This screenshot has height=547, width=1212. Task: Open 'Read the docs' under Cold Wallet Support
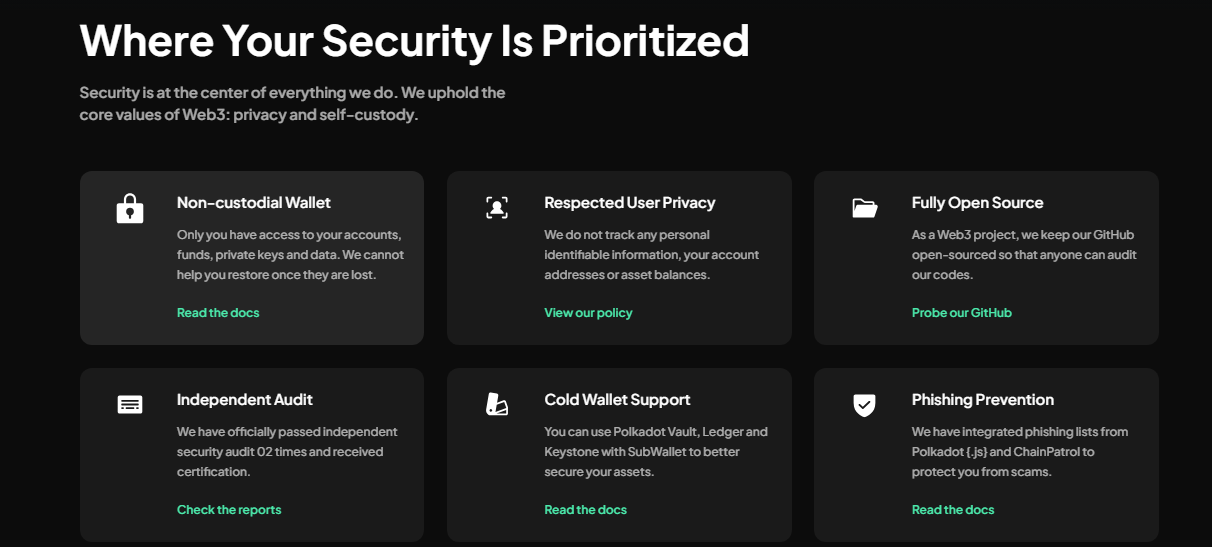(586, 510)
